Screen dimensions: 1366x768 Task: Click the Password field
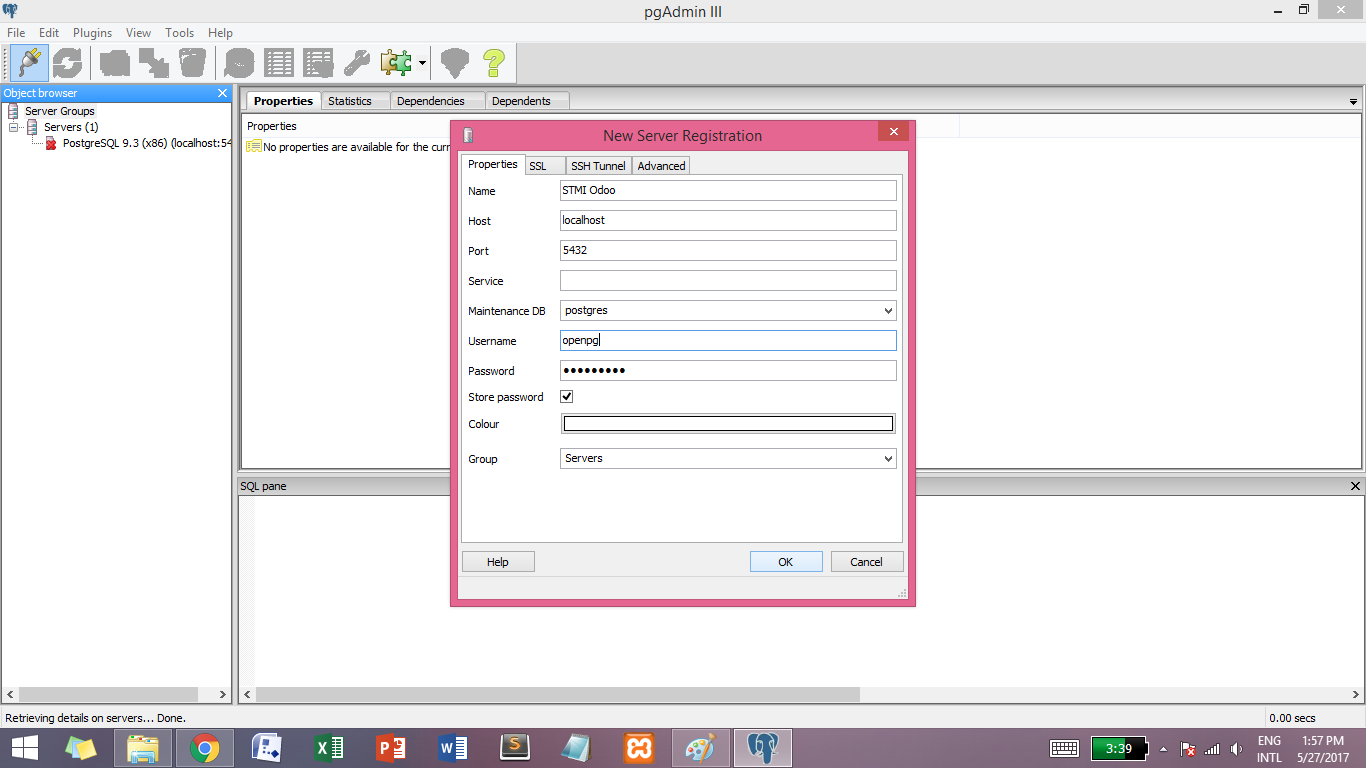click(728, 370)
